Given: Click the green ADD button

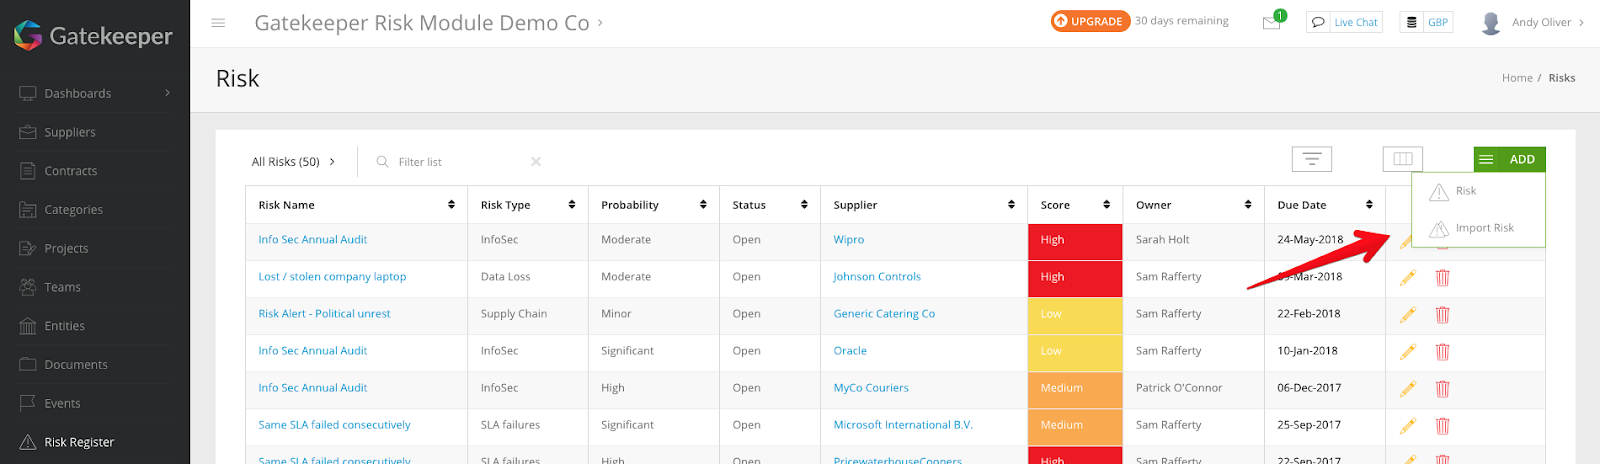Looking at the screenshot, I should coord(1510,159).
